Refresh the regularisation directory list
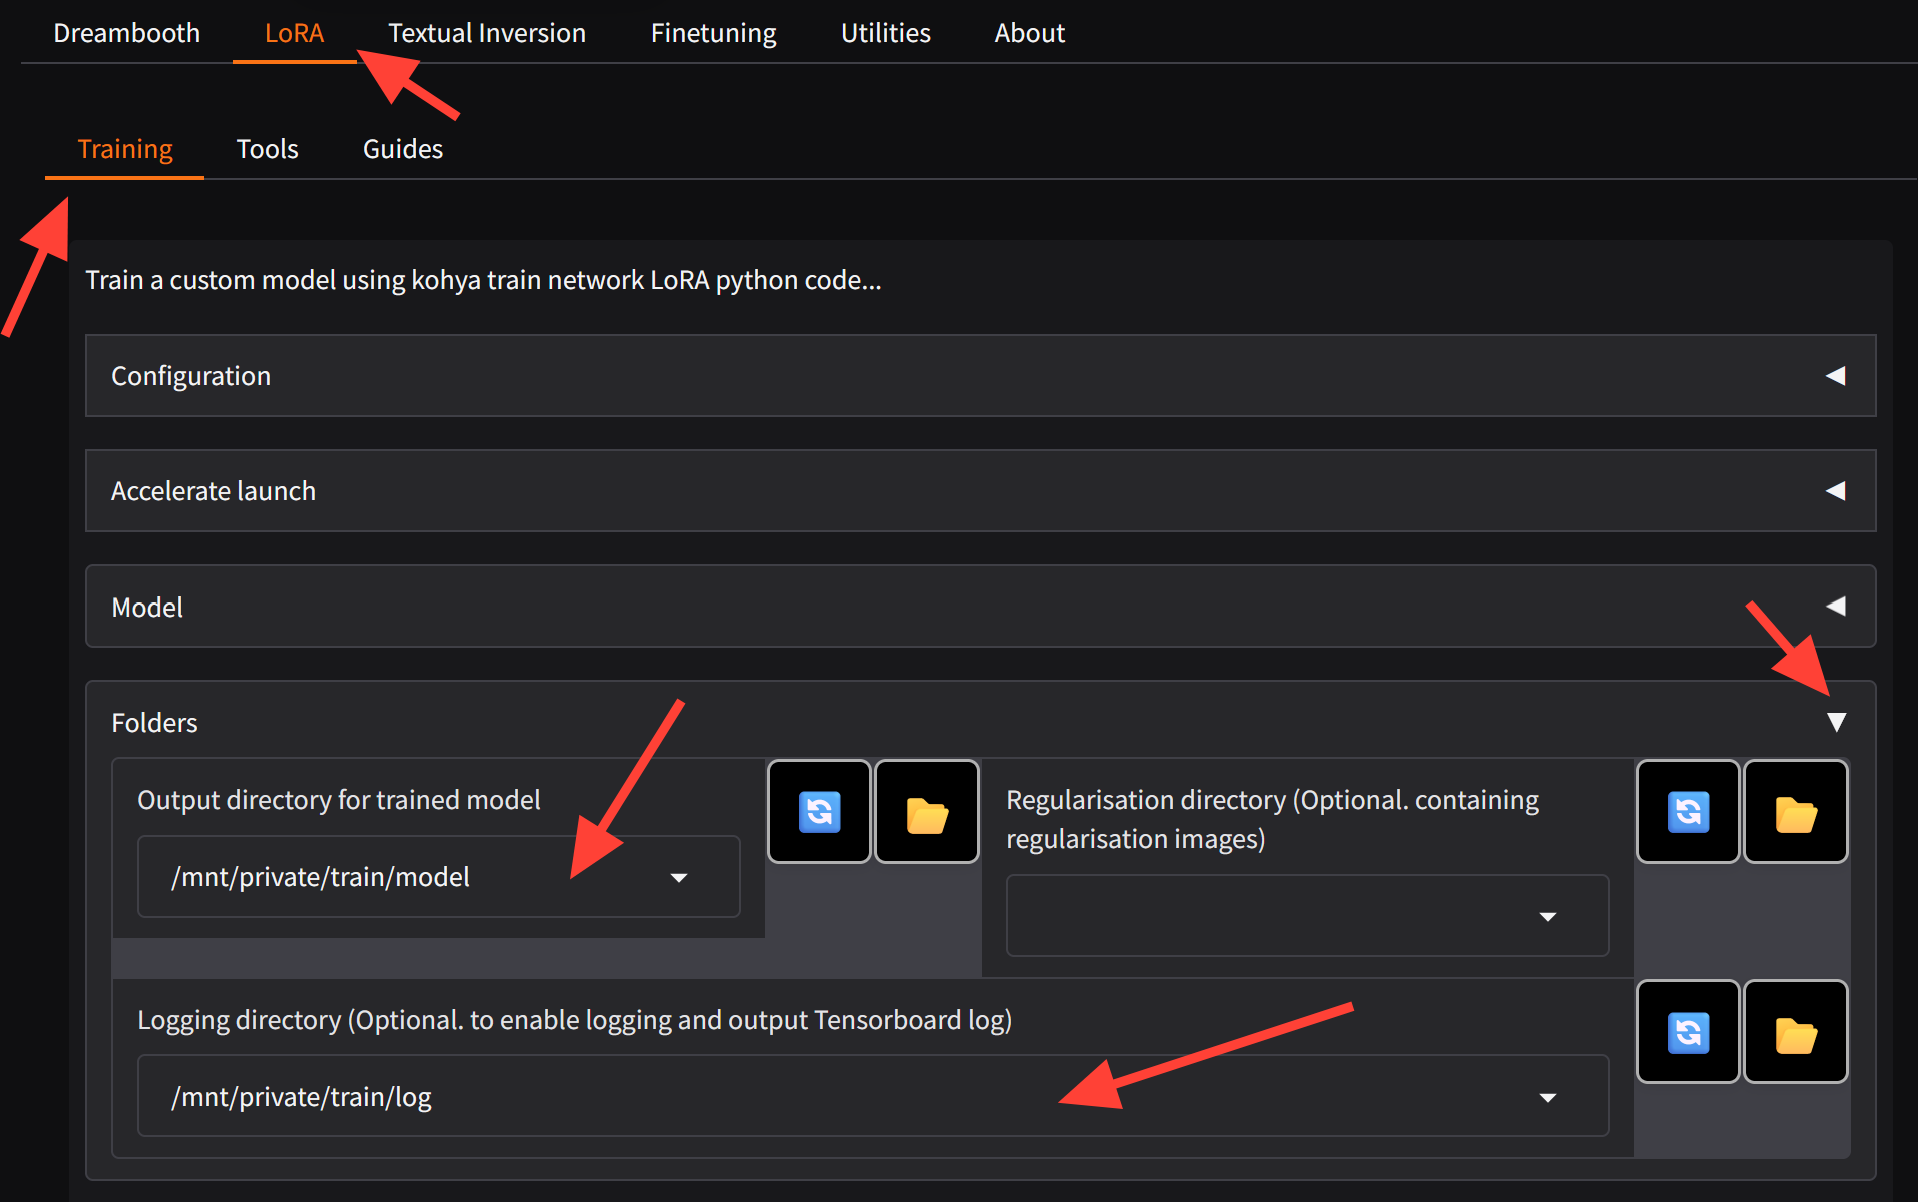 click(x=1688, y=812)
